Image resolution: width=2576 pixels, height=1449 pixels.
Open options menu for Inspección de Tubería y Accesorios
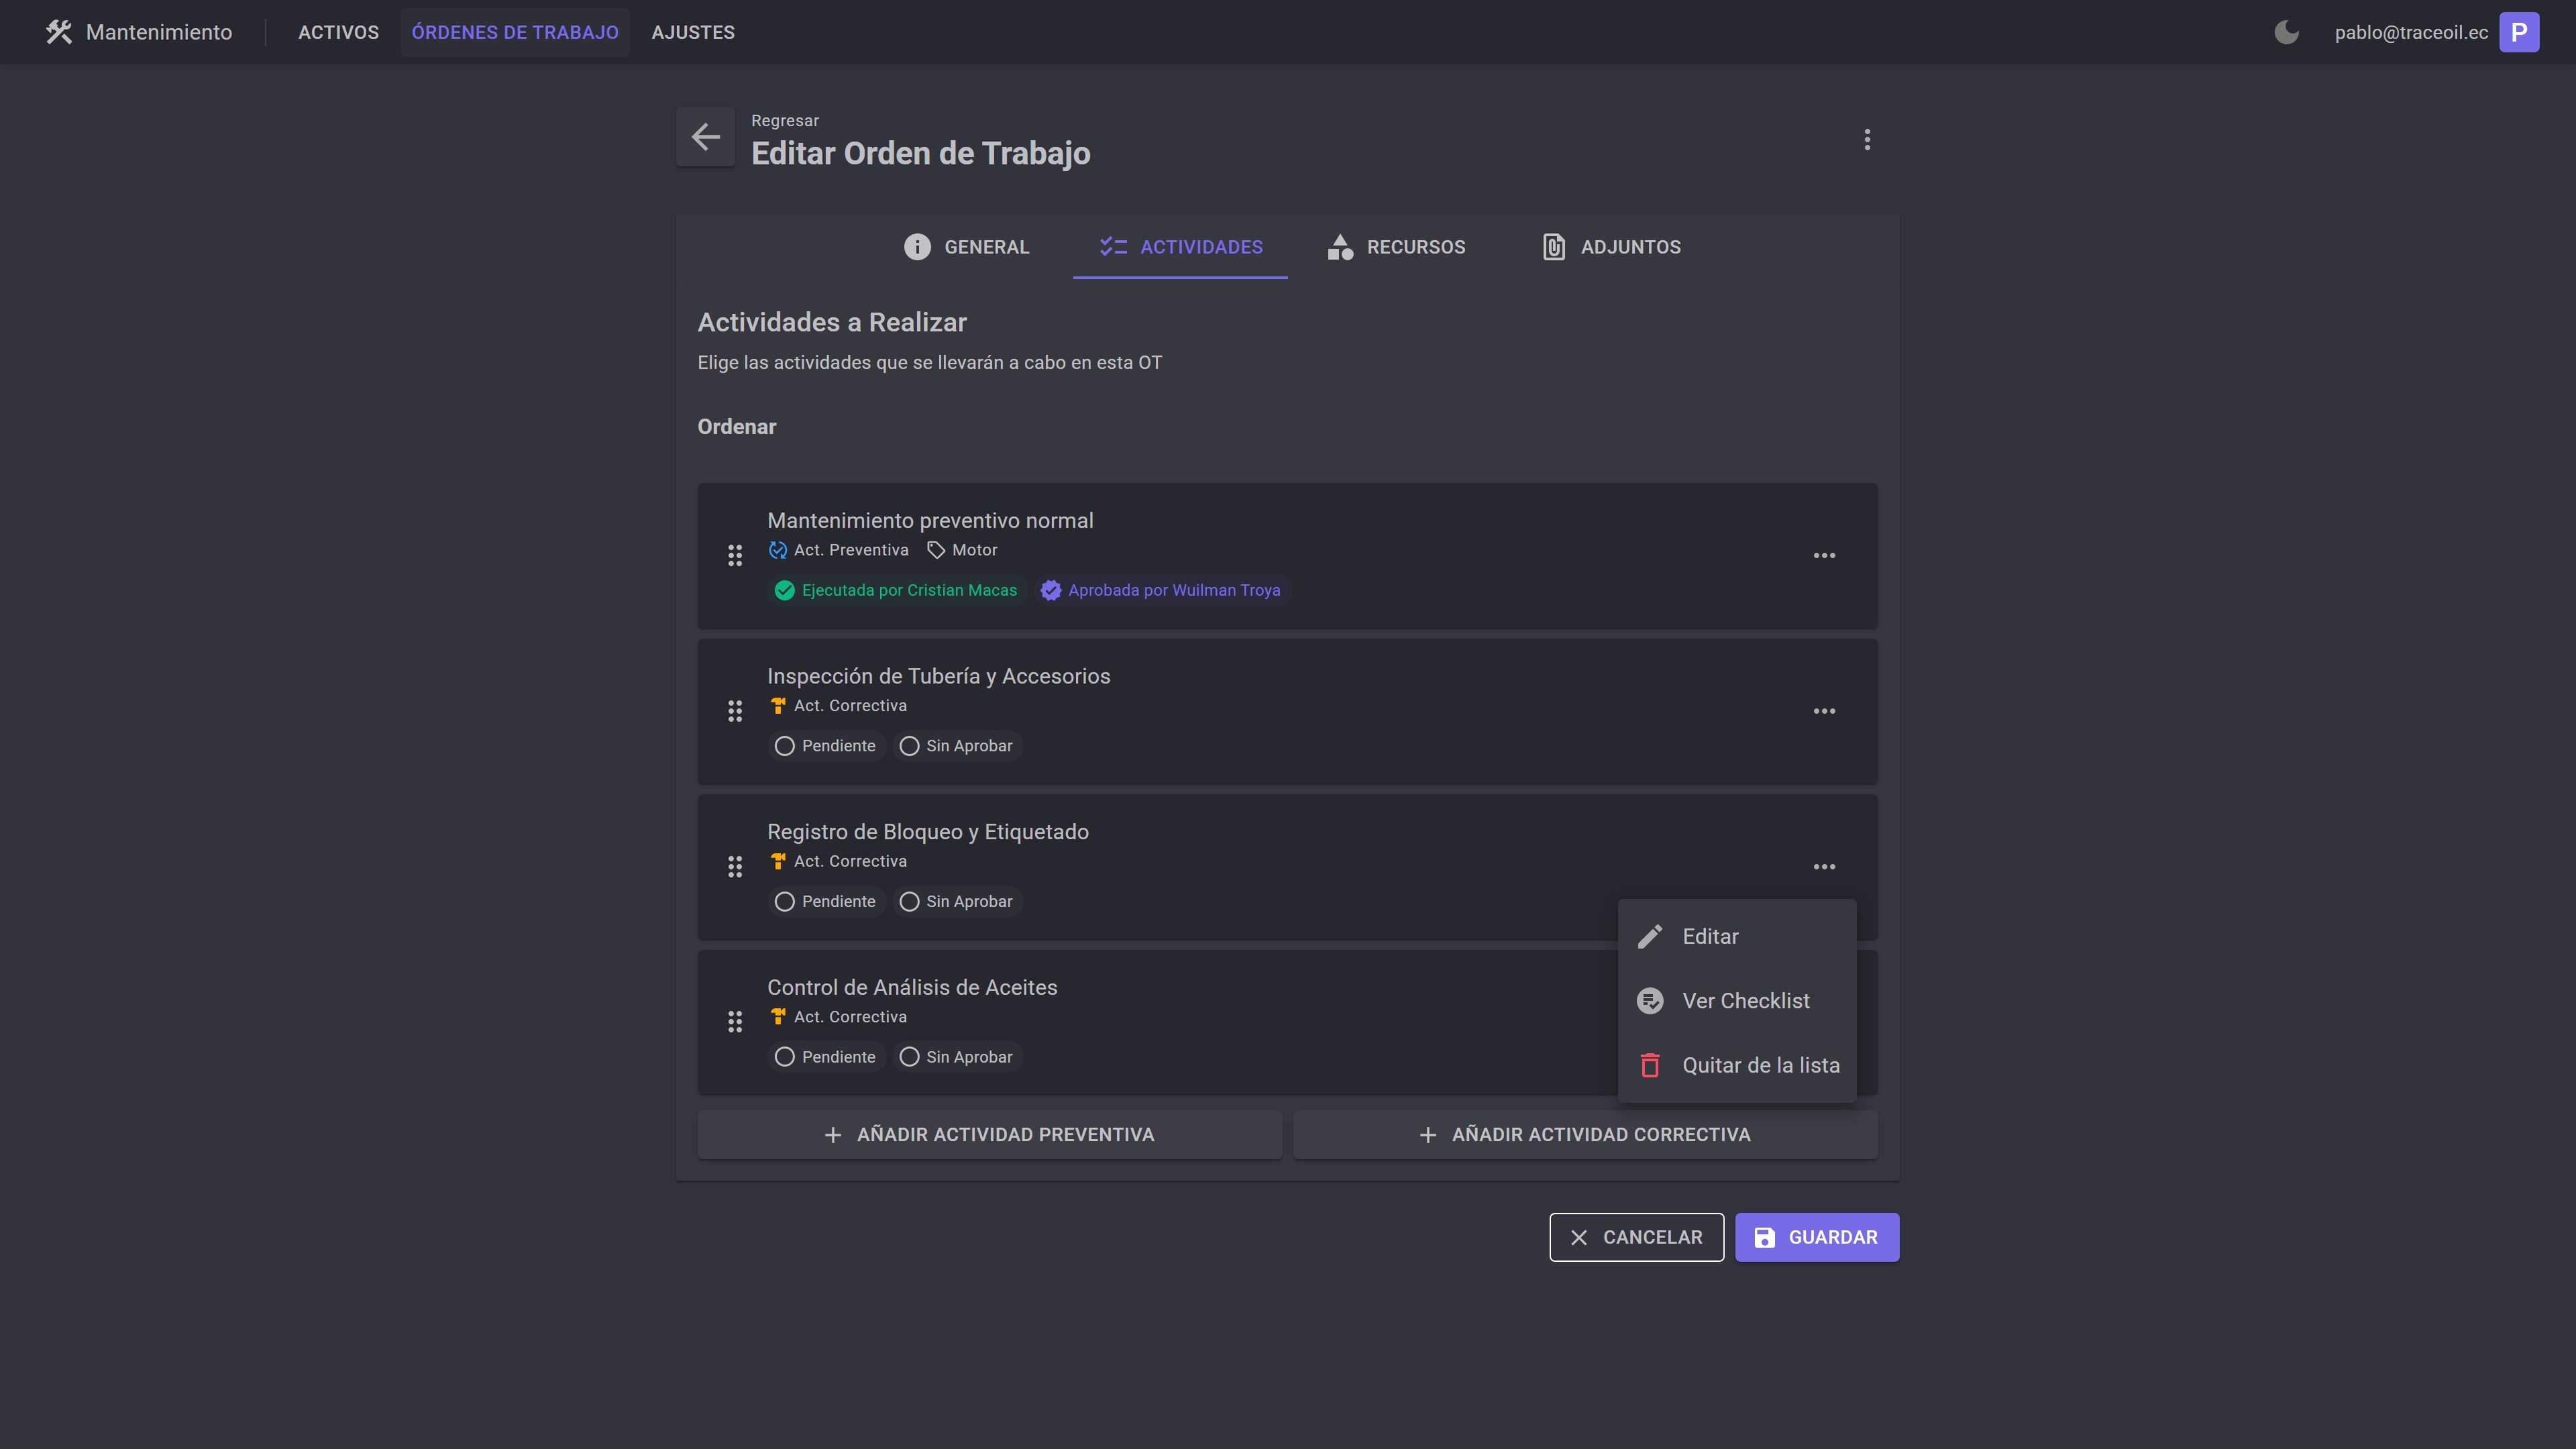(x=1824, y=711)
